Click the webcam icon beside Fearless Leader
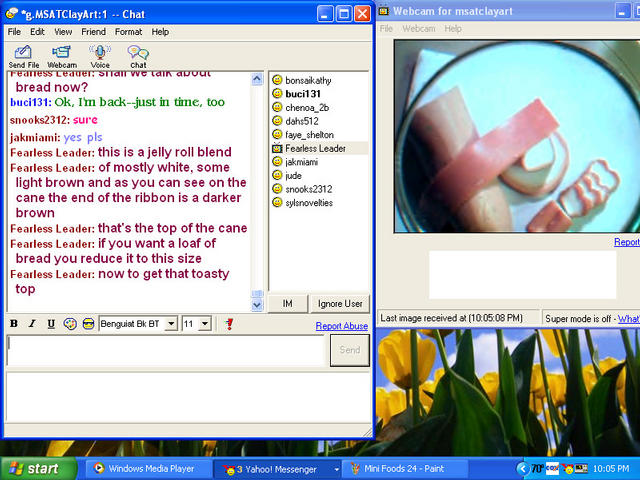Screen dimensions: 640x480 277,148
